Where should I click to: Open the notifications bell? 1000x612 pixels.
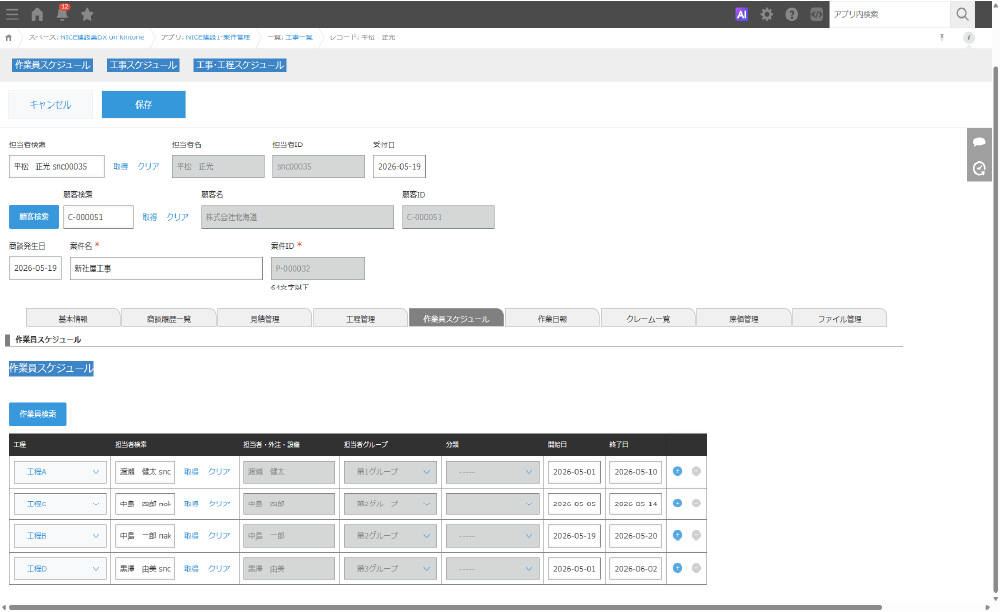62,13
